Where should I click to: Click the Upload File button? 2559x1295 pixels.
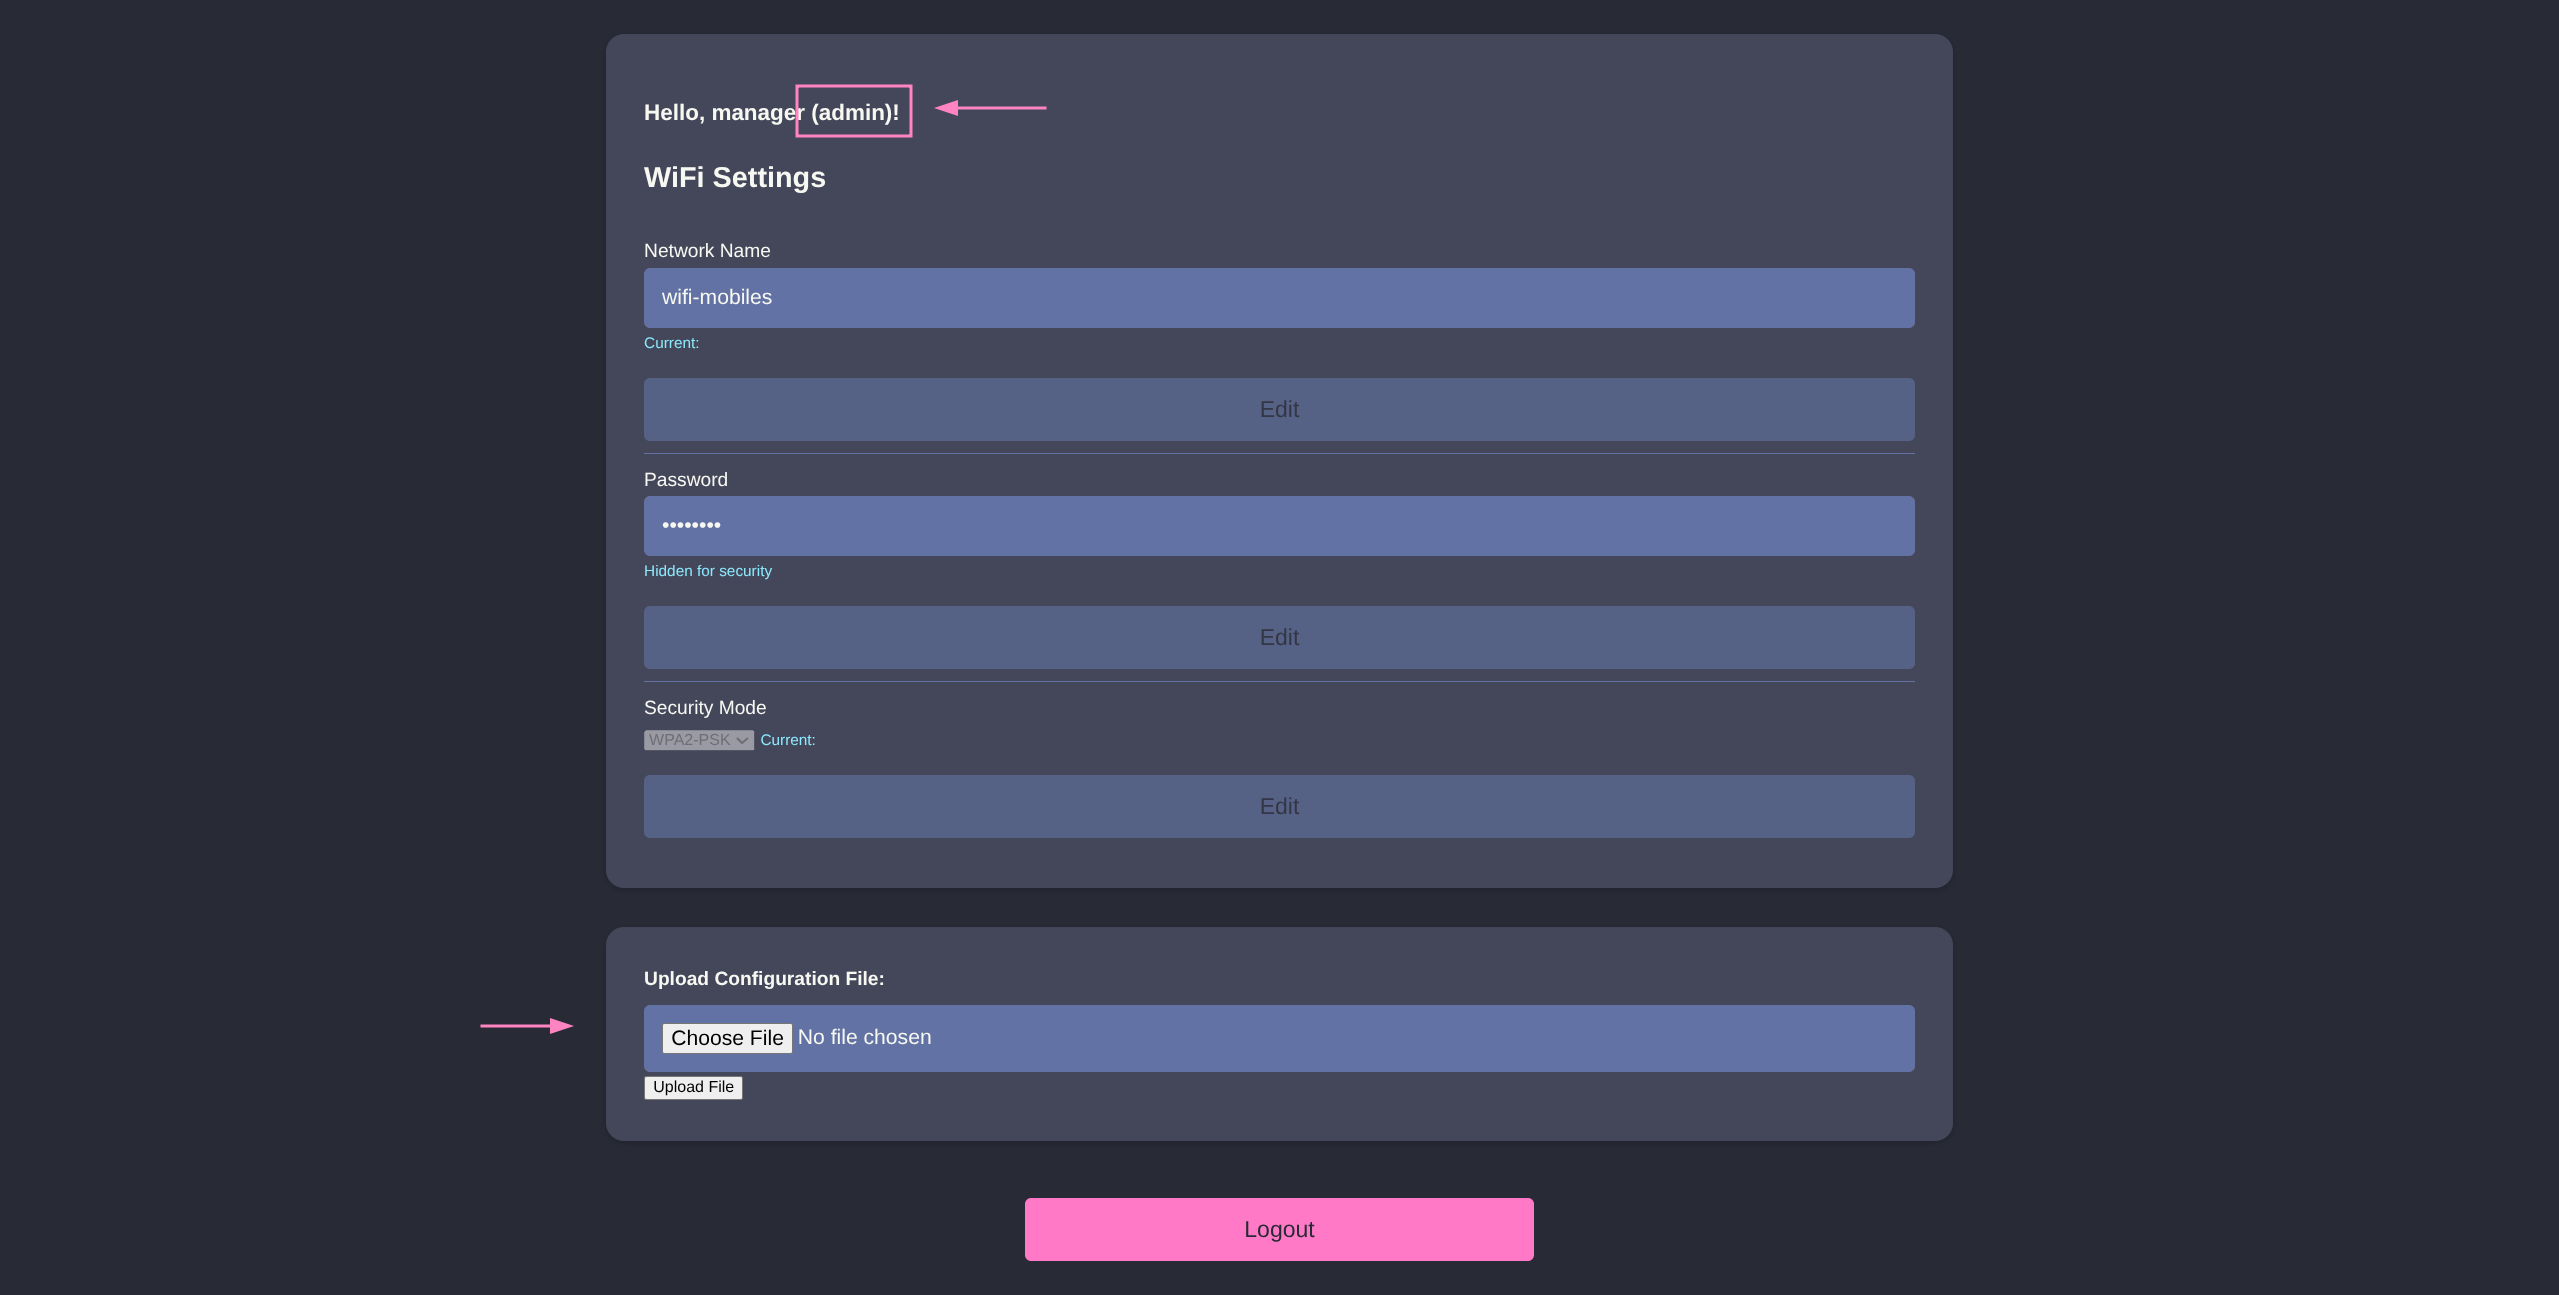tap(693, 1087)
